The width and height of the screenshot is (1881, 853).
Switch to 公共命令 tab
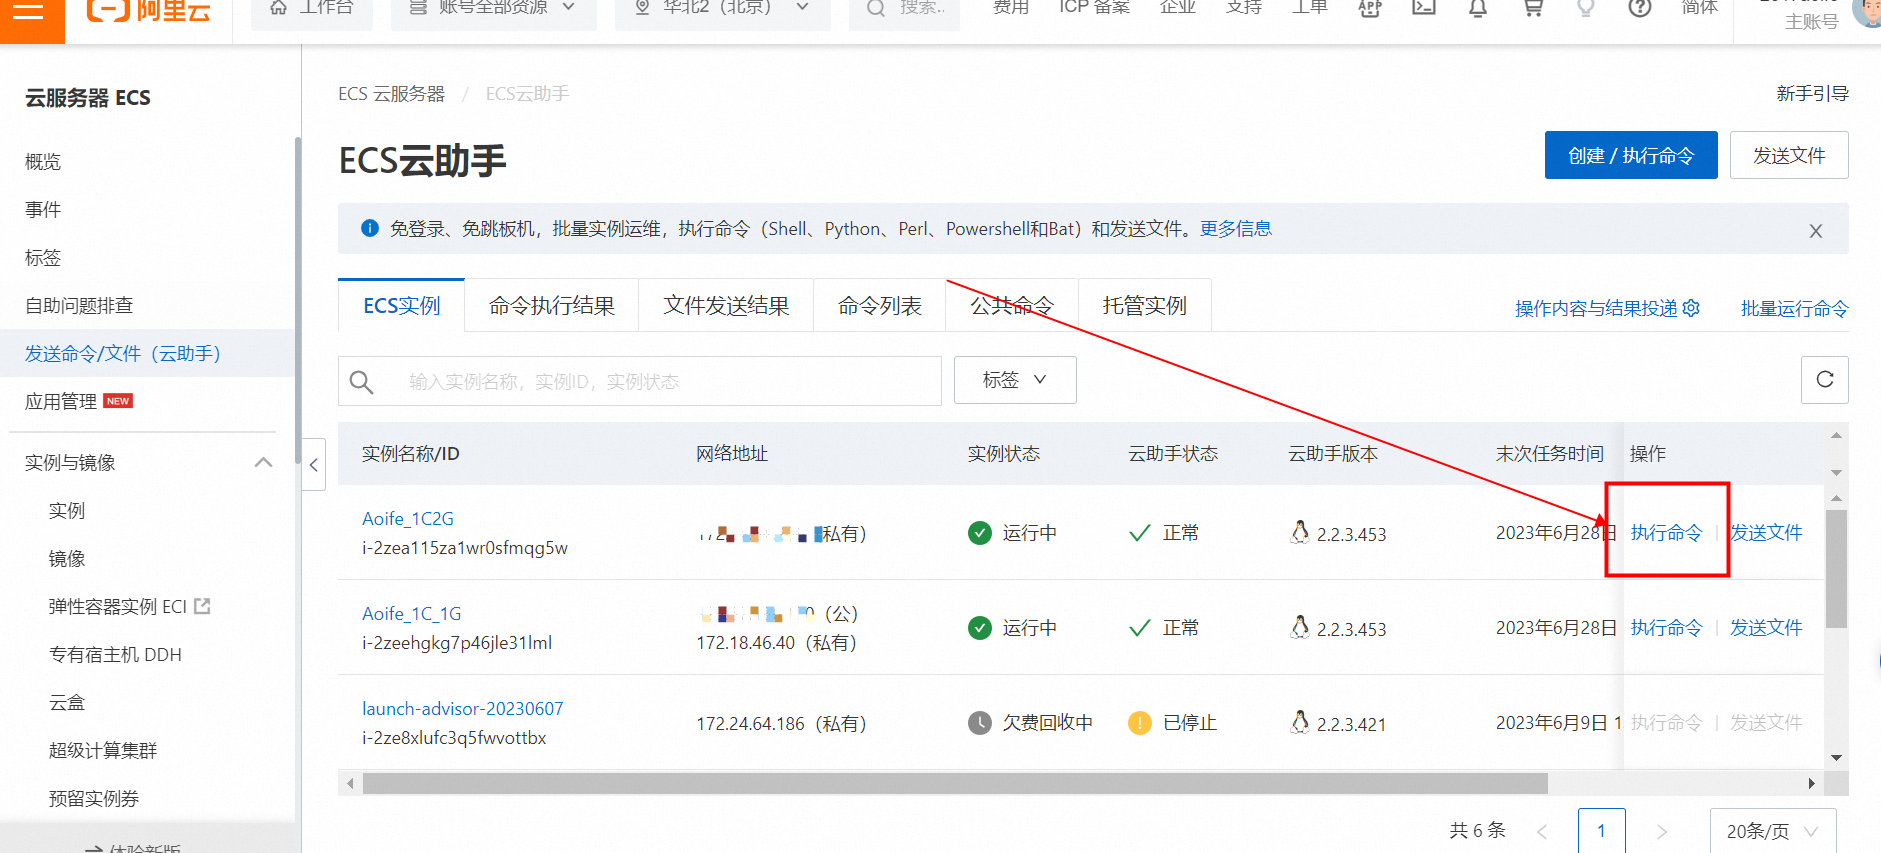[x=1012, y=306]
